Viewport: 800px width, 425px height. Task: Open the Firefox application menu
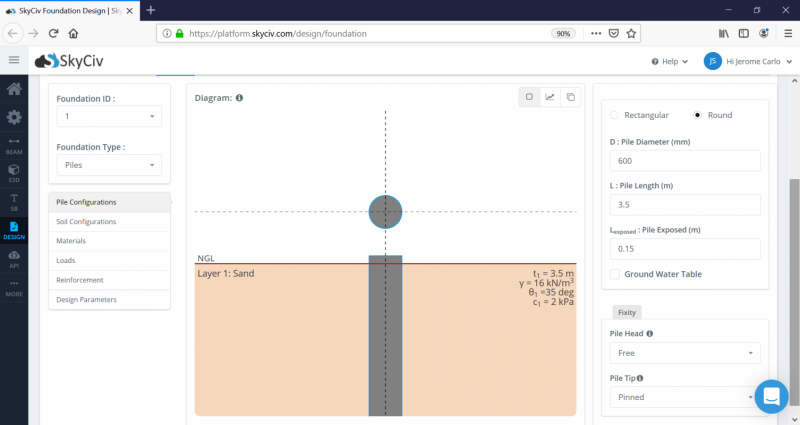pos(788,34)
